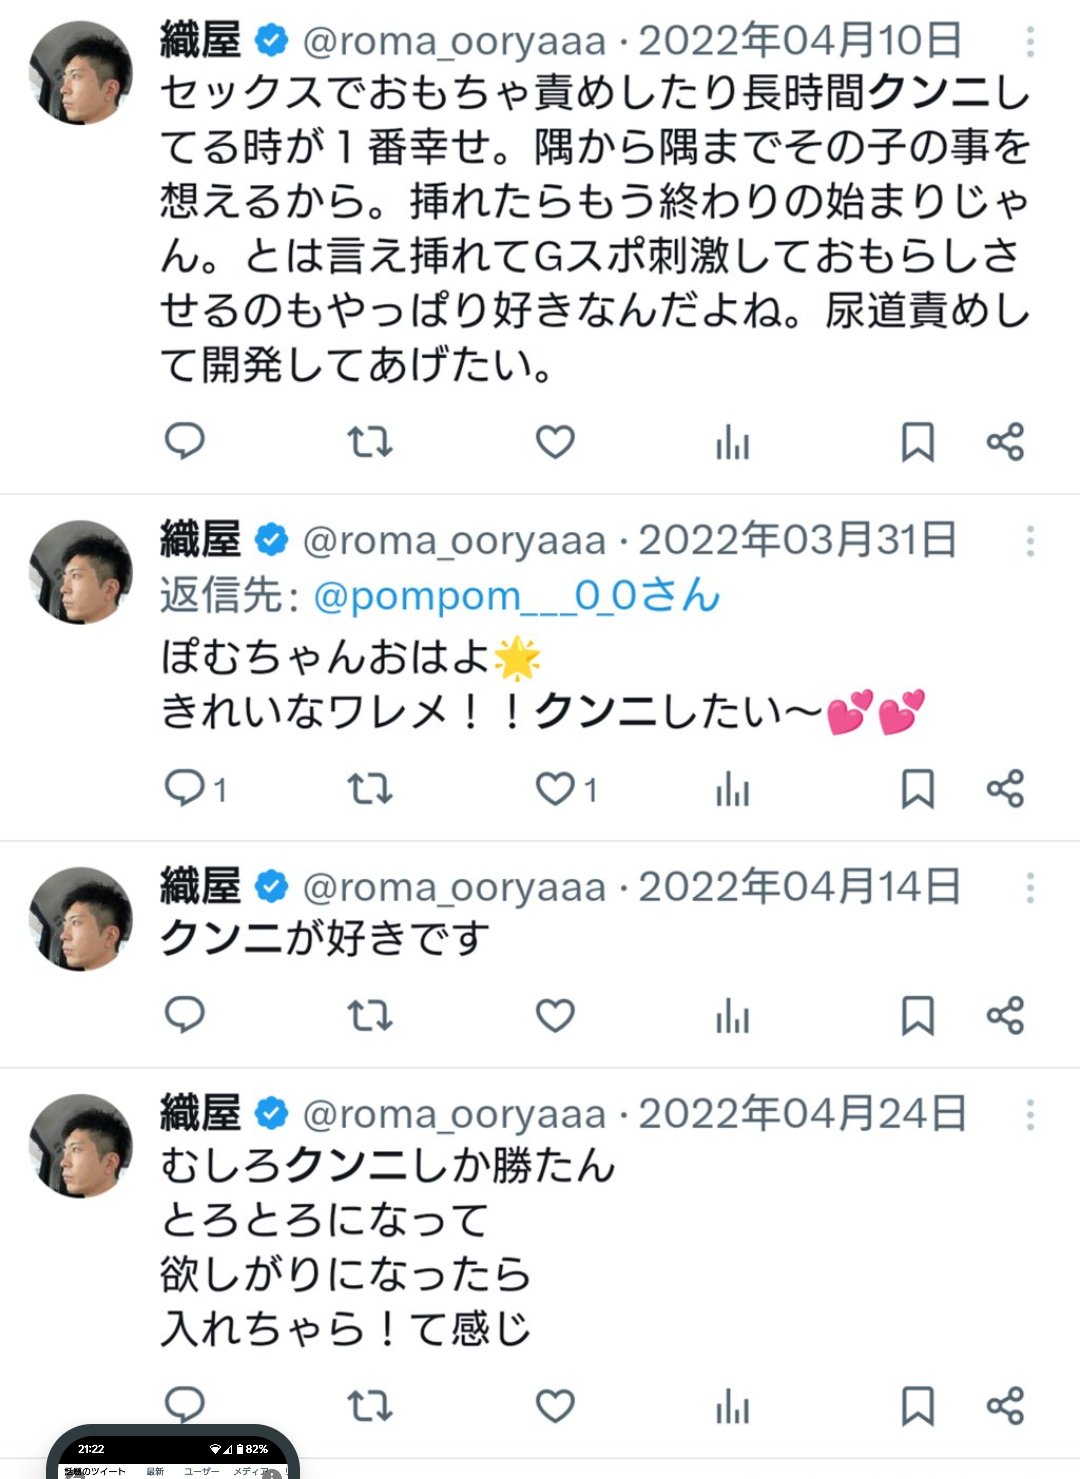Bookmark the March 31 reply tweet
Viewport: 1080px width, 1479px height.
pos(917,789)
